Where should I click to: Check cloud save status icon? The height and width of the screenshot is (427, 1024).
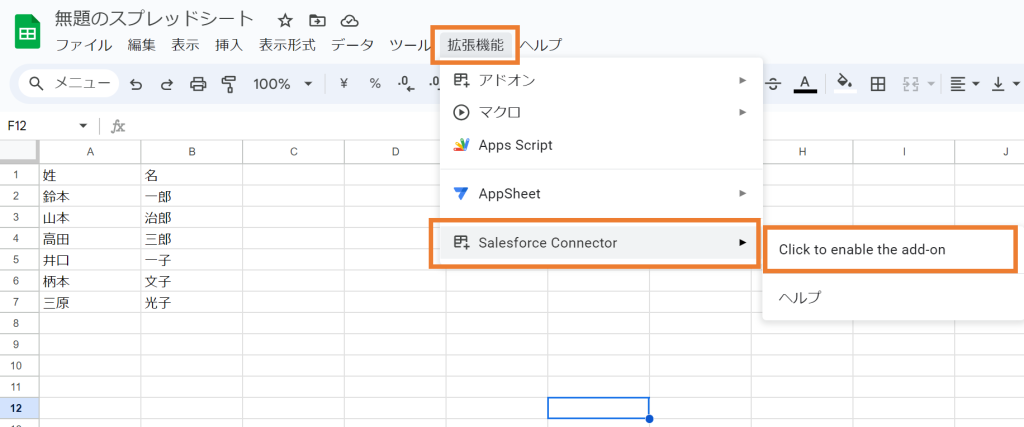click(x=350, y=21)
